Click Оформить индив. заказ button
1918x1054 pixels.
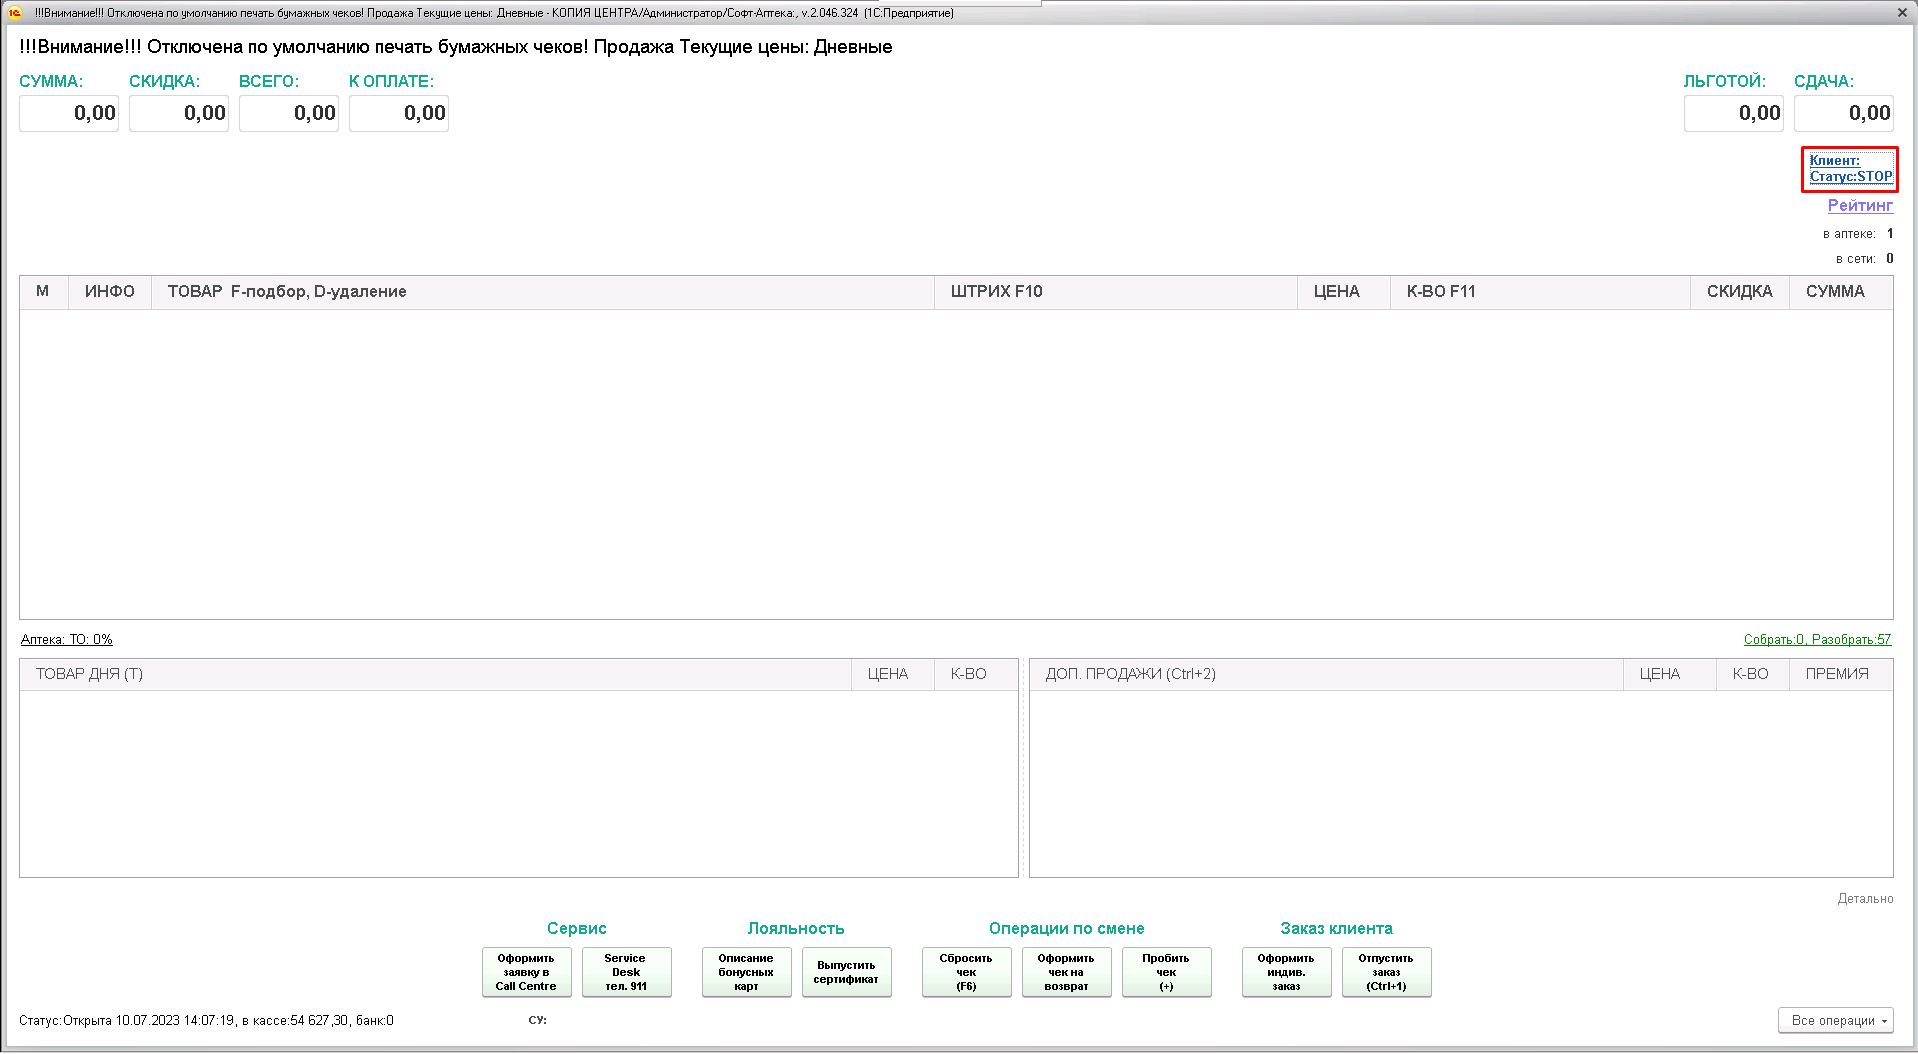point(1286,972)
